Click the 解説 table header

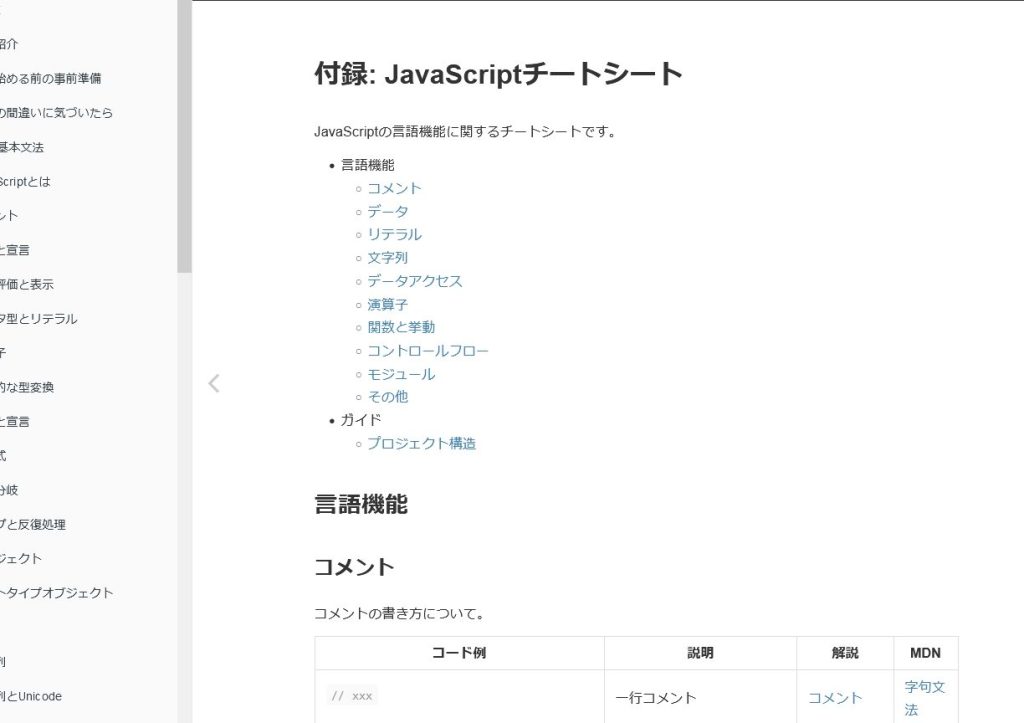click(844, 653)
